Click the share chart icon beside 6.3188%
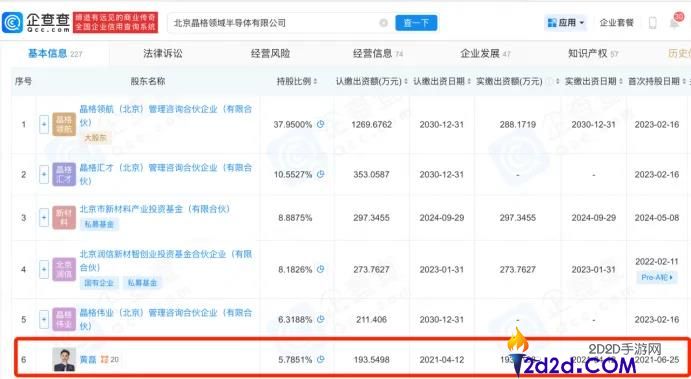This screenshot has width=691, height=379. coord(320,320)
